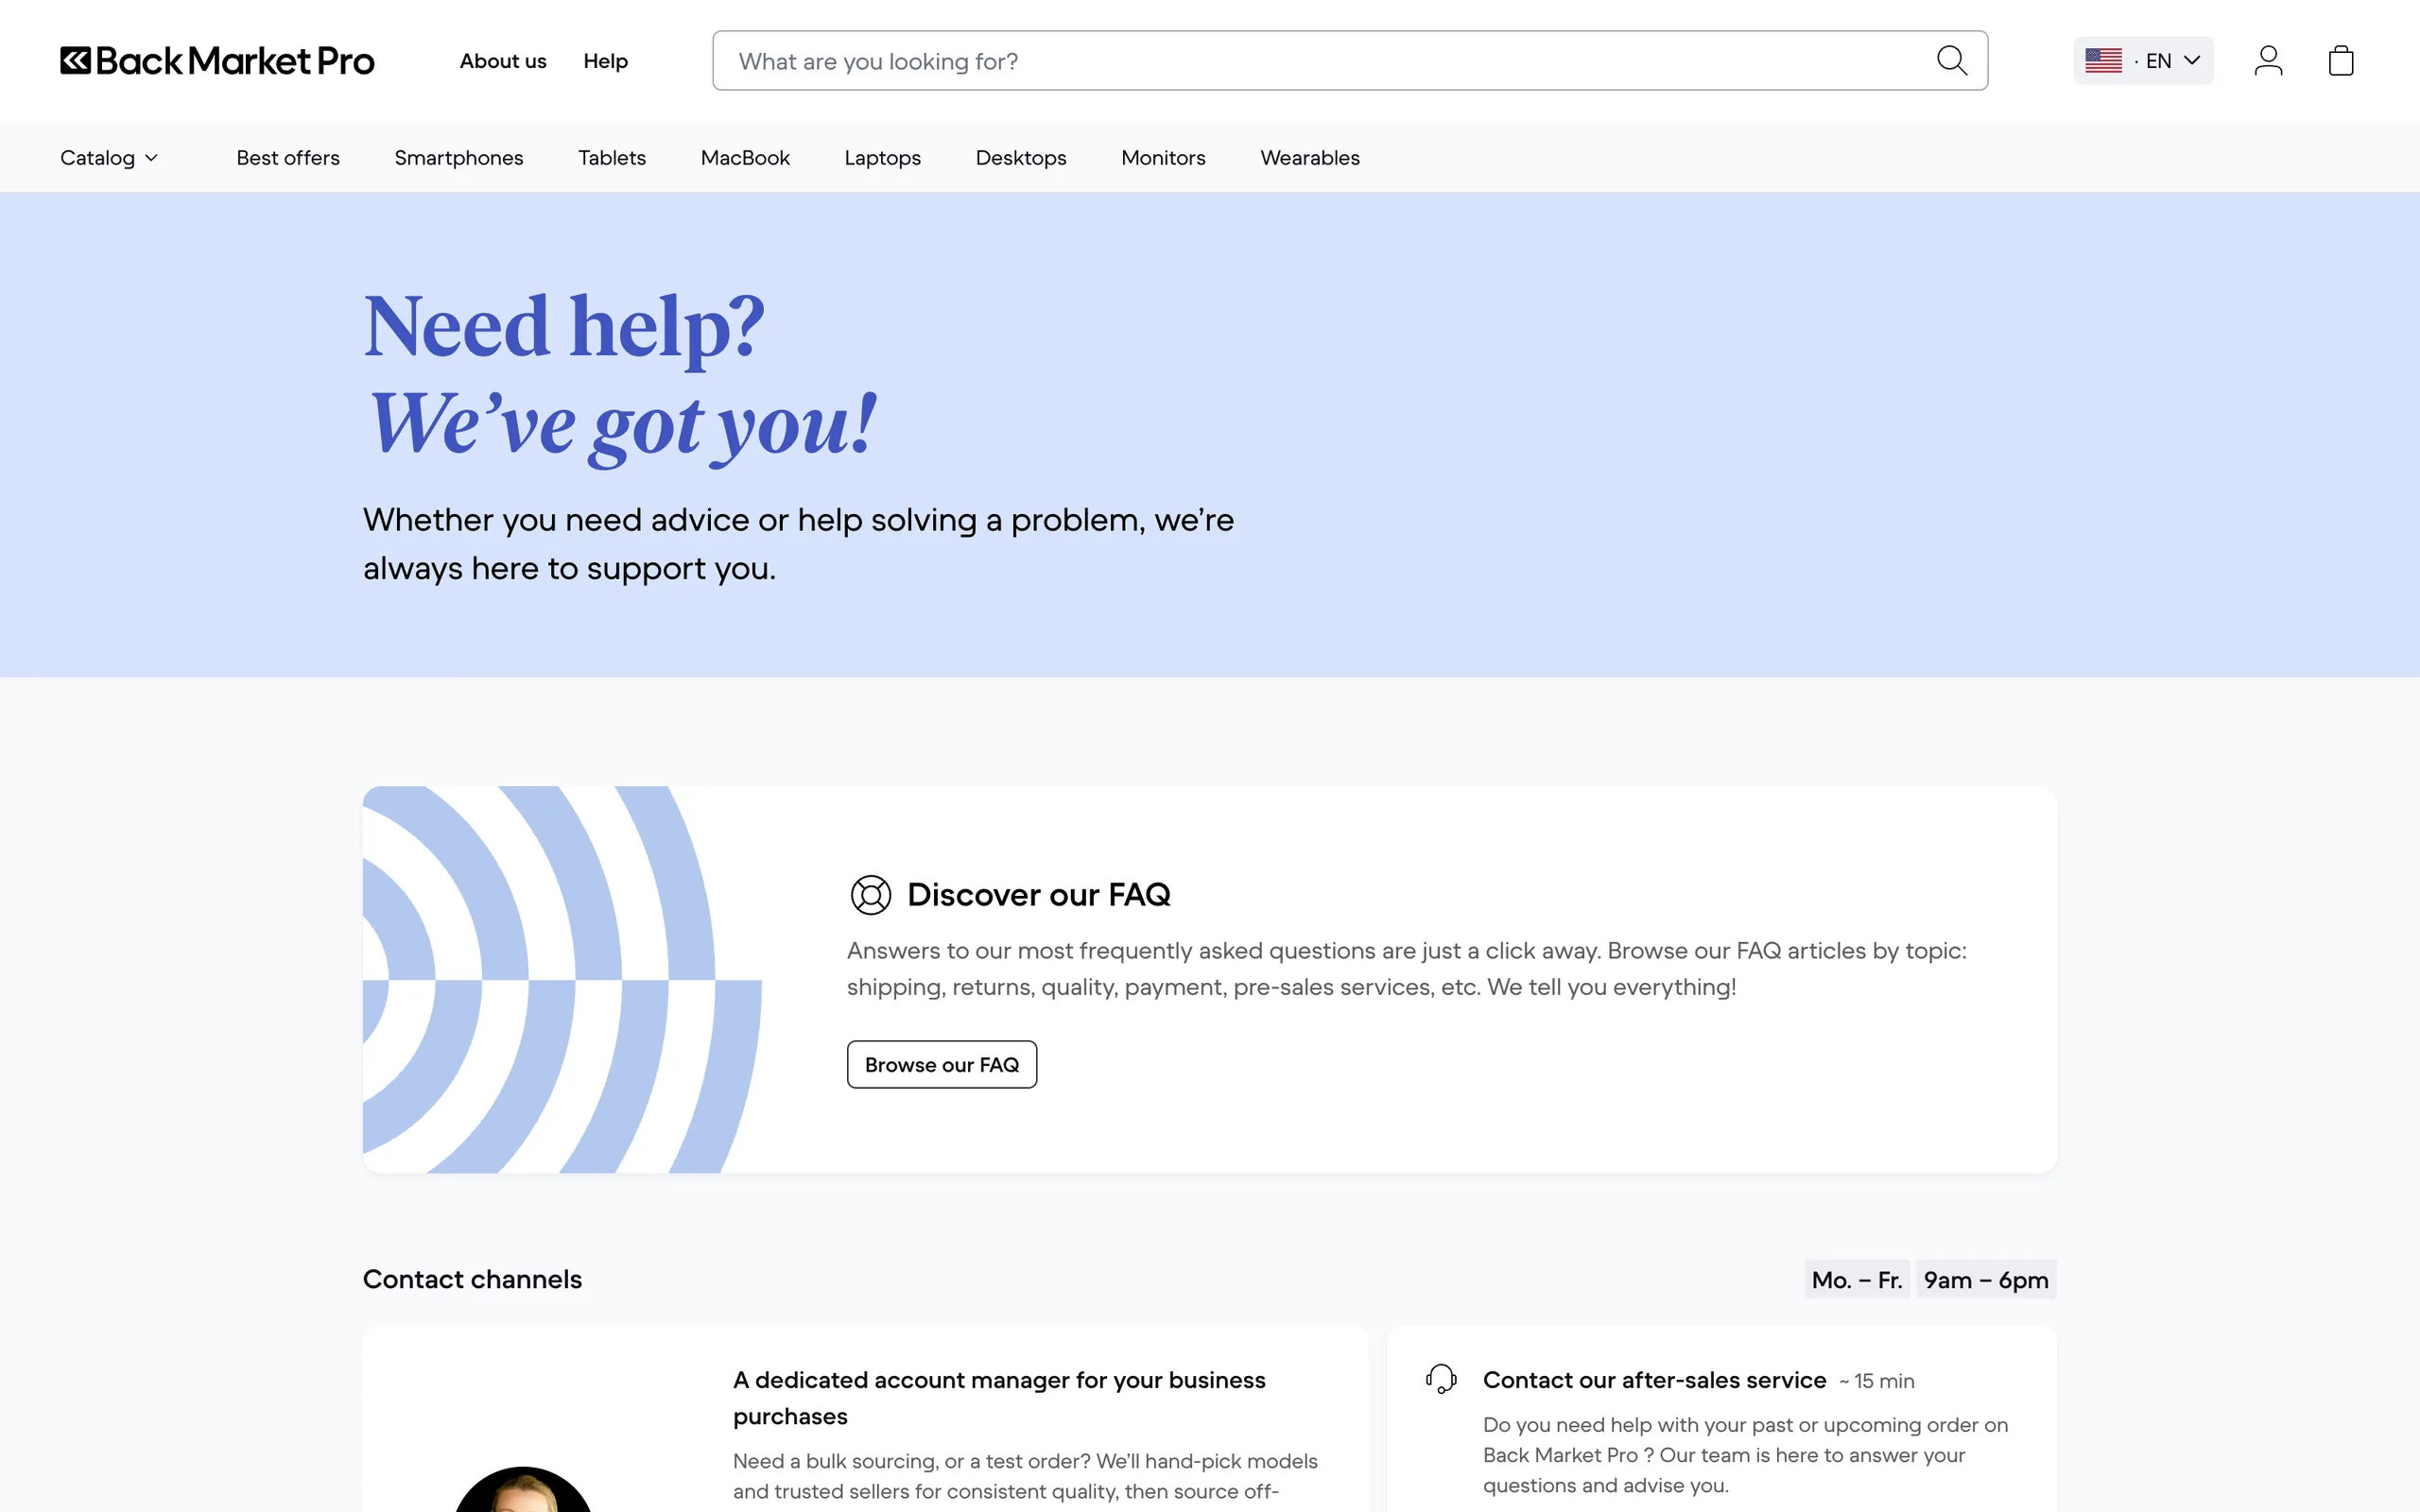The width and height of the screenshot is (2420, 1512).
Task: Select the Tablets category
Action: [612, 158]
